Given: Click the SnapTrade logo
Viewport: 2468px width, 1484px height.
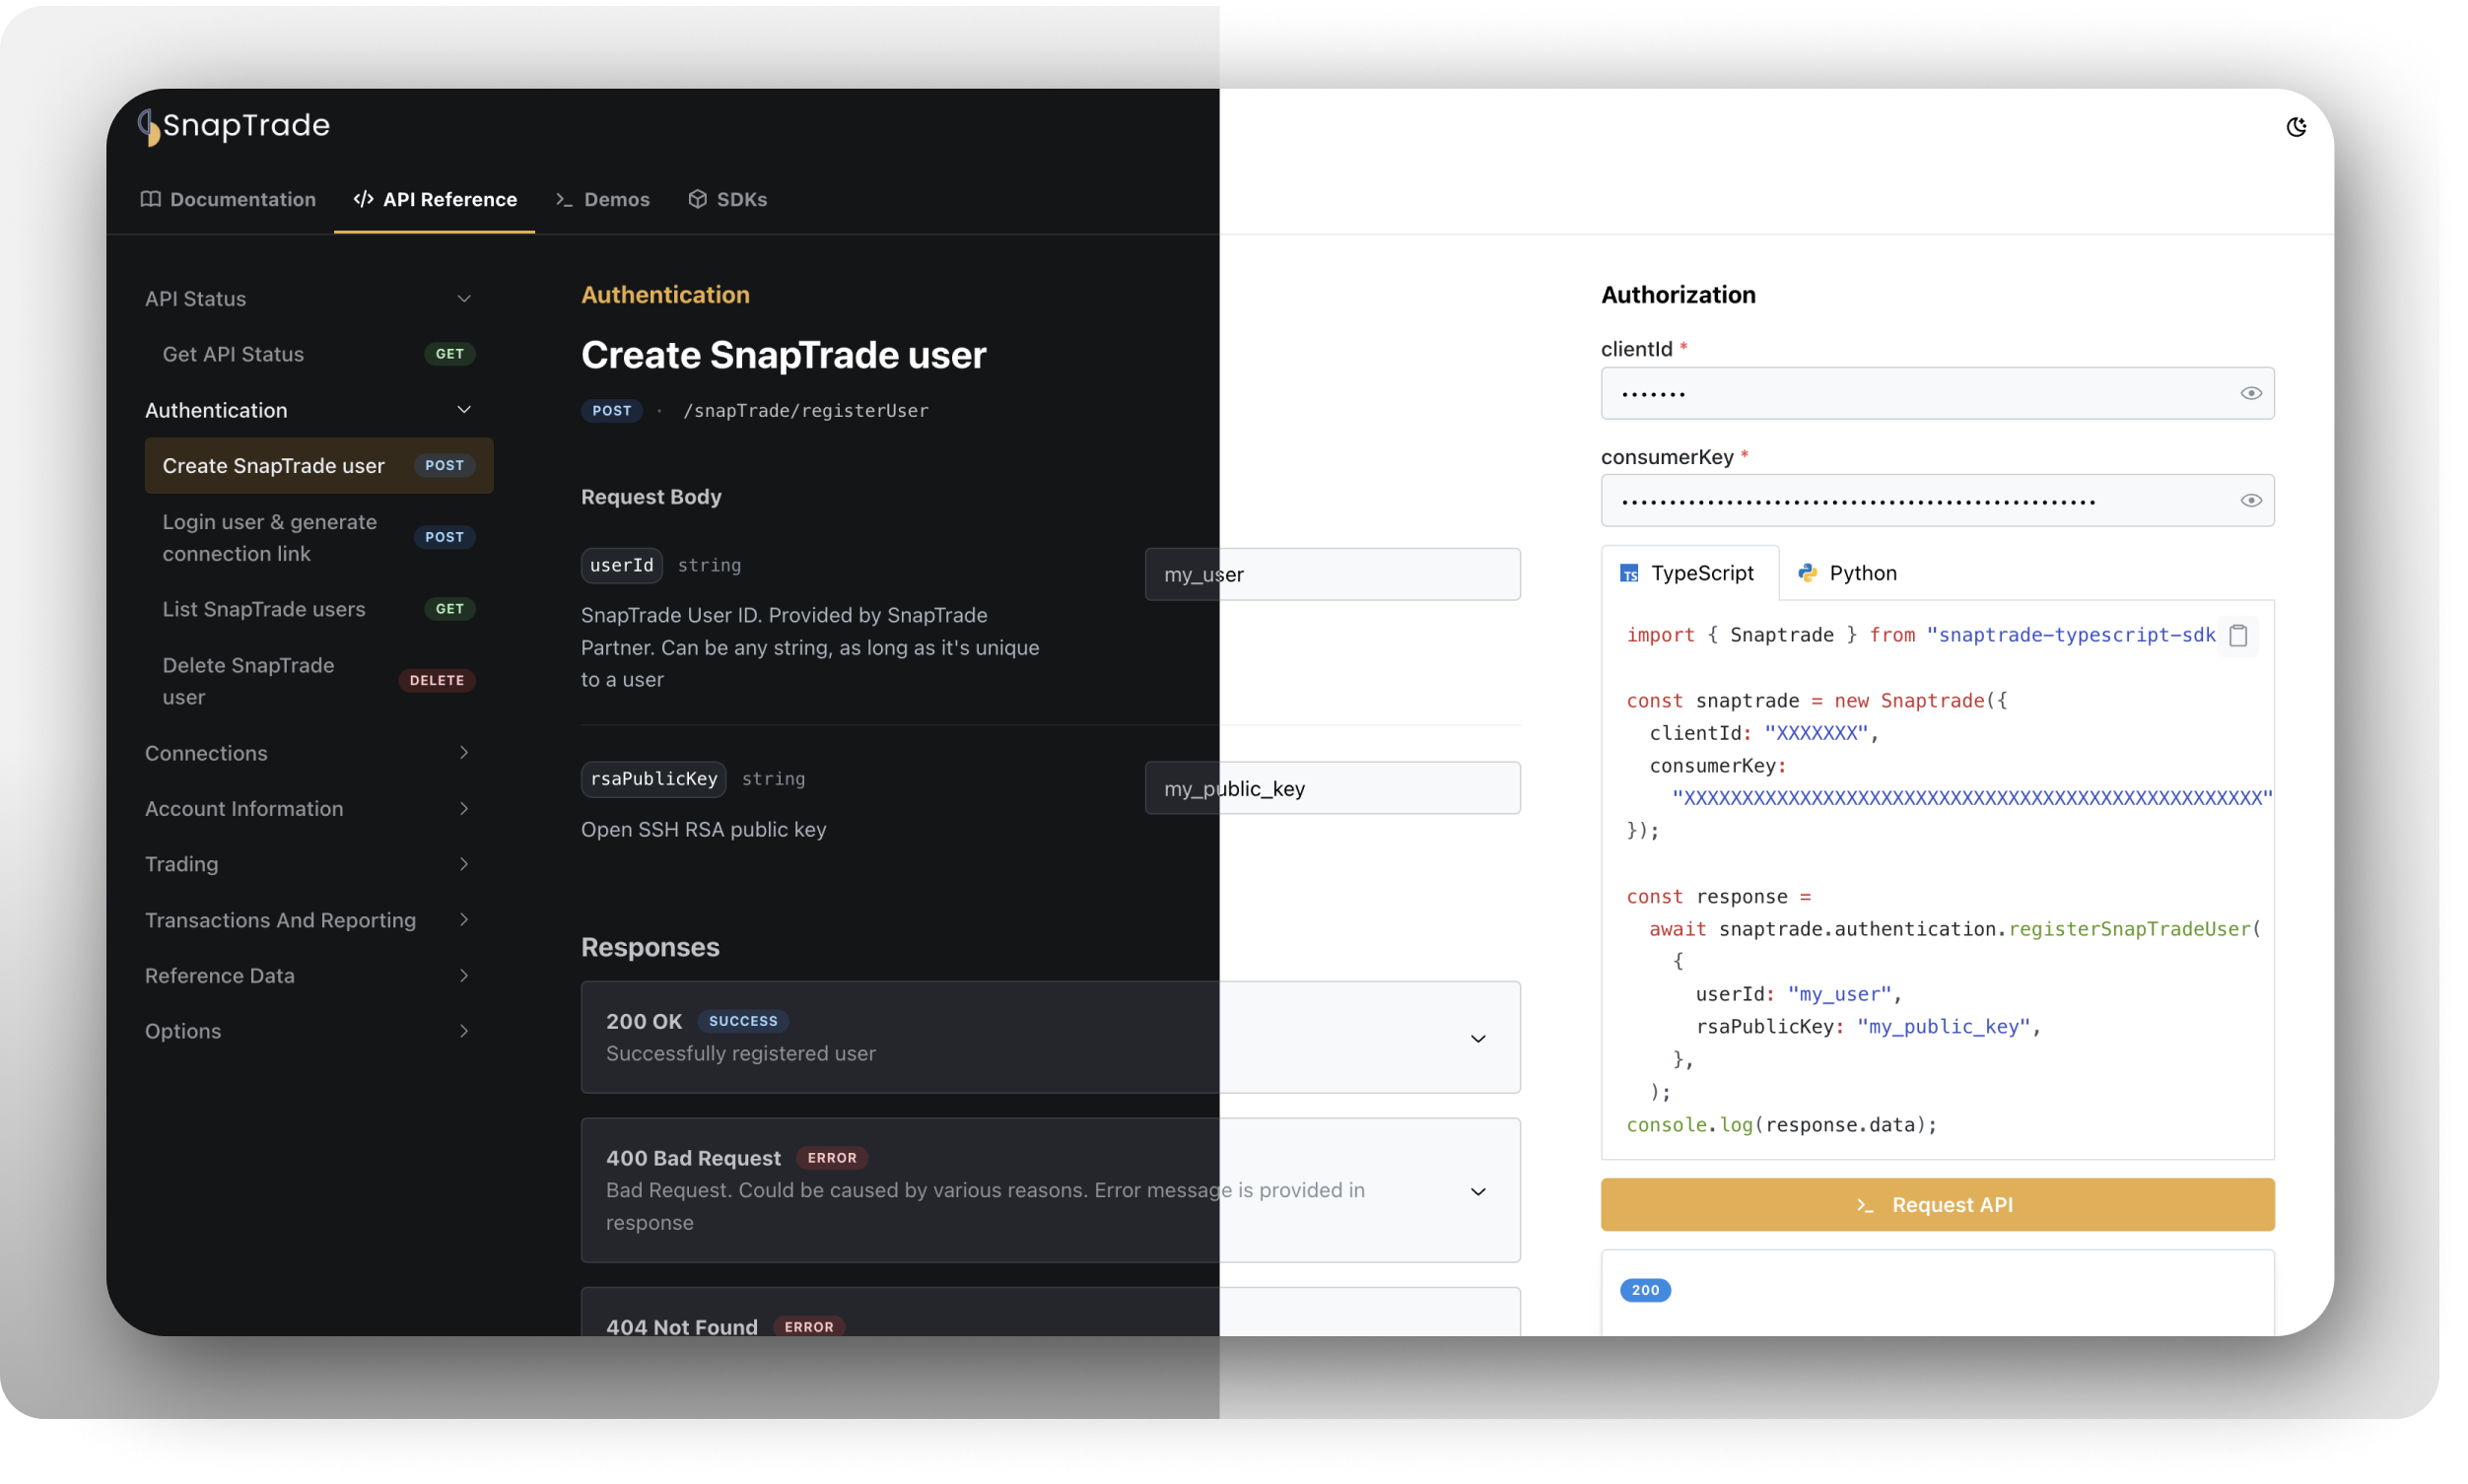Looking at the screenshot, I should click(234, 126).
